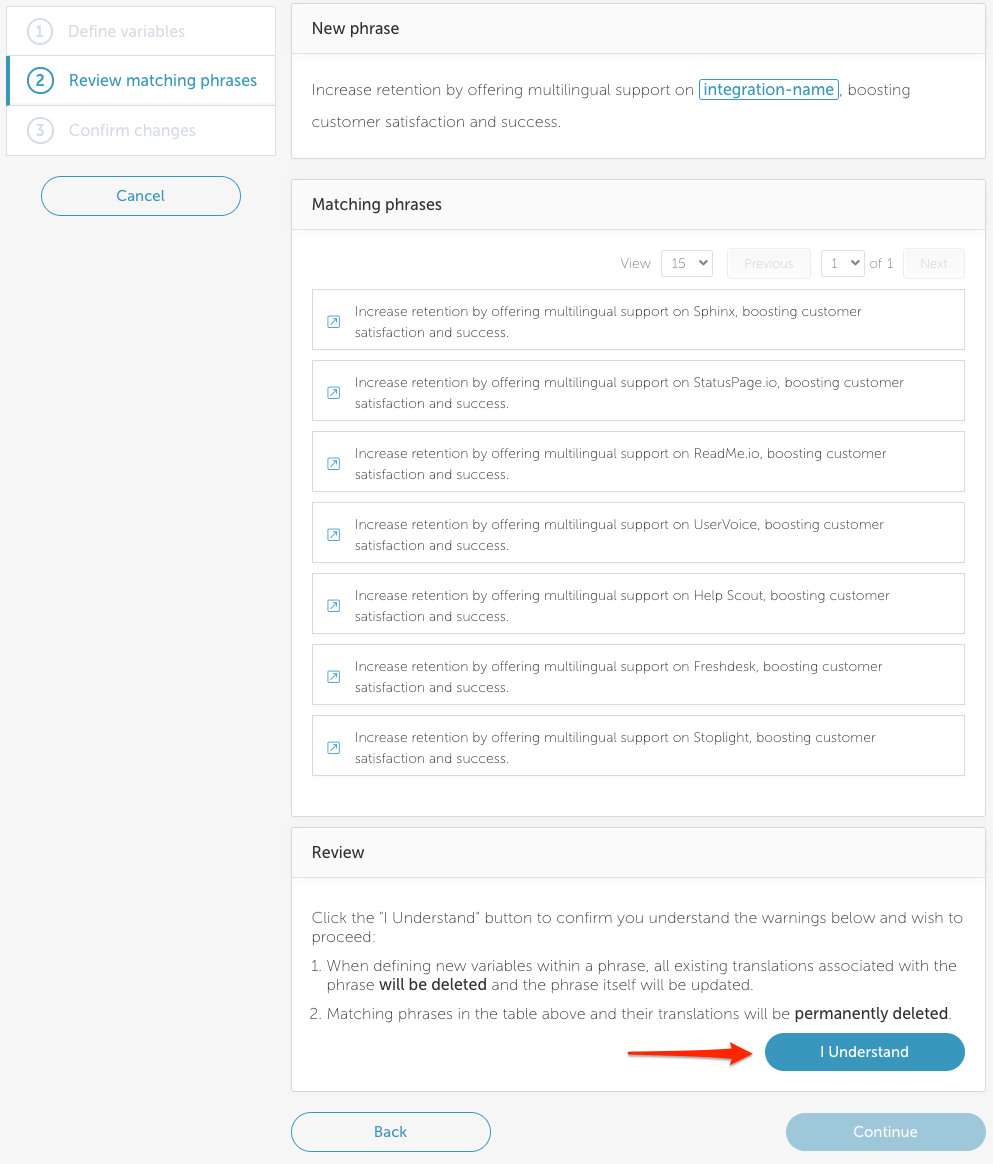The width and height of the screenshot is (993, 1164).
Task: Click the integration-name variable tag
Action: tap(769, 90)
